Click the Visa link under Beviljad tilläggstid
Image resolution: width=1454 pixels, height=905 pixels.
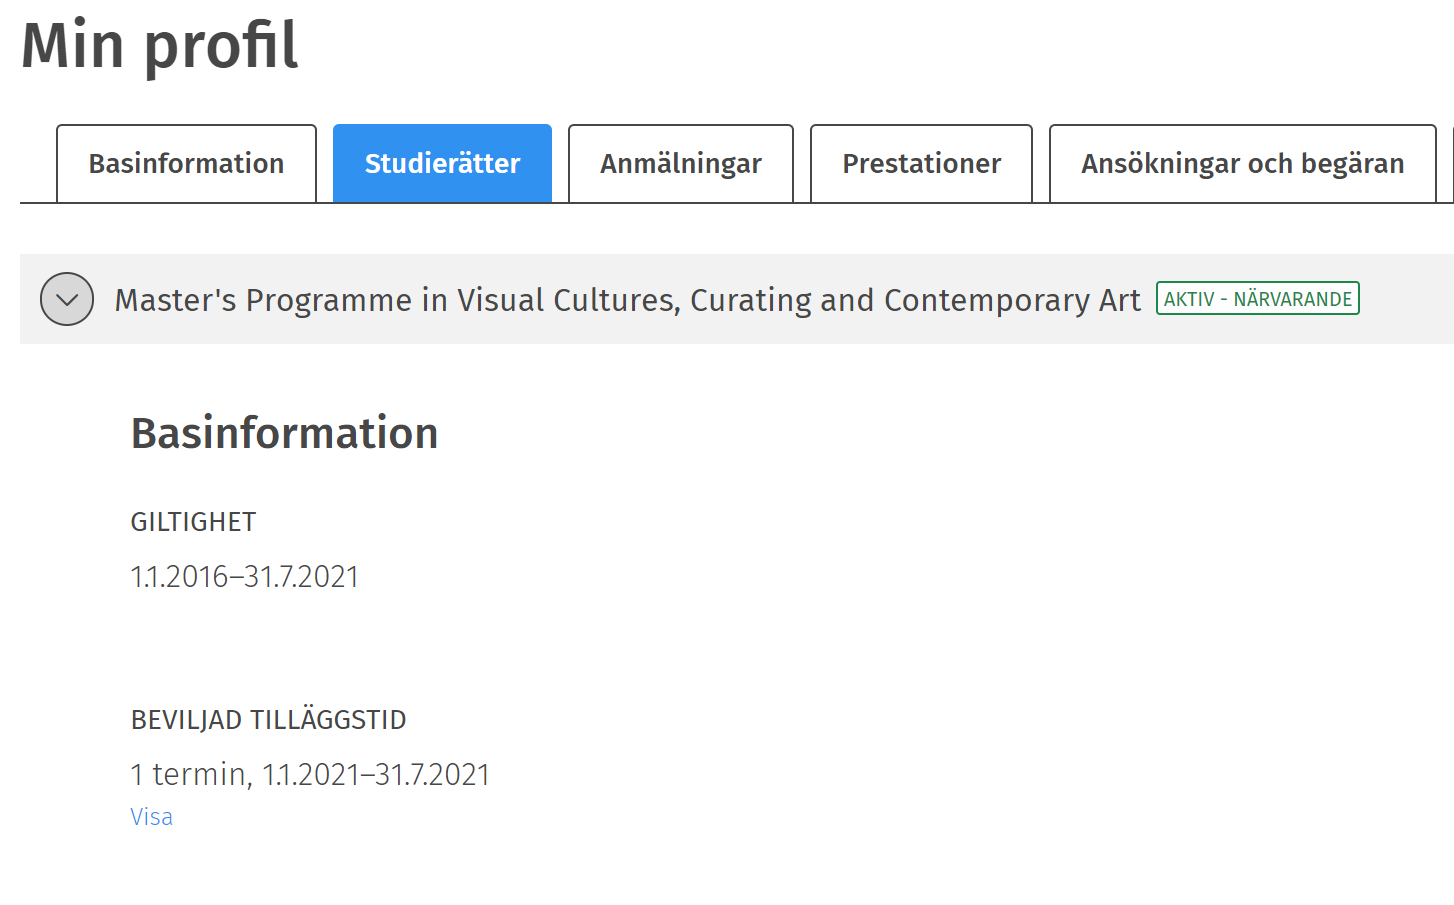coord(151,817)
